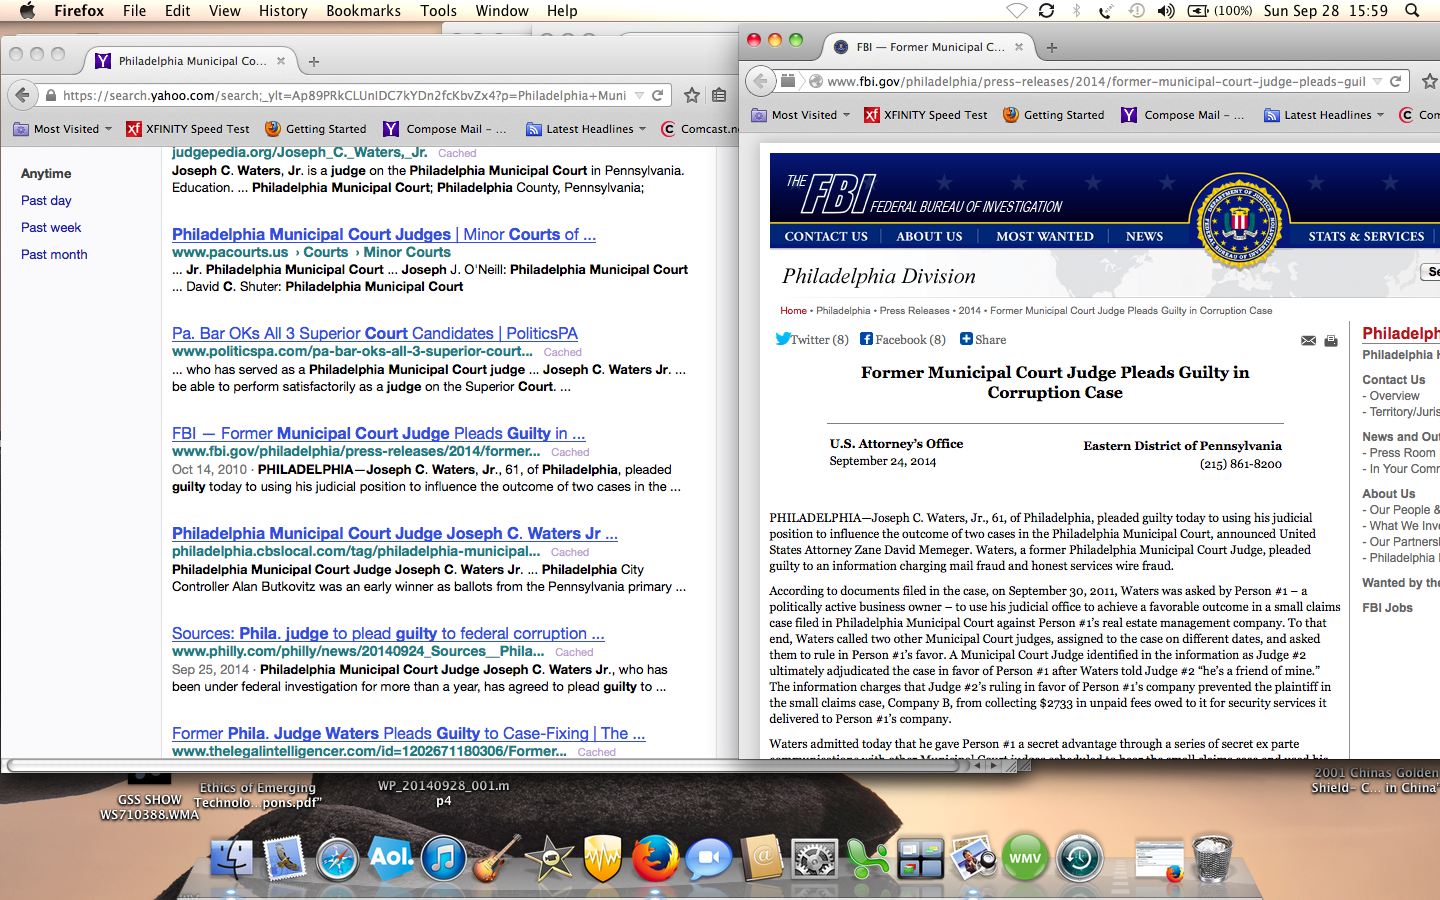
Task: Expand Most Visited dropdown in FBI window
Action: point(846,114)
